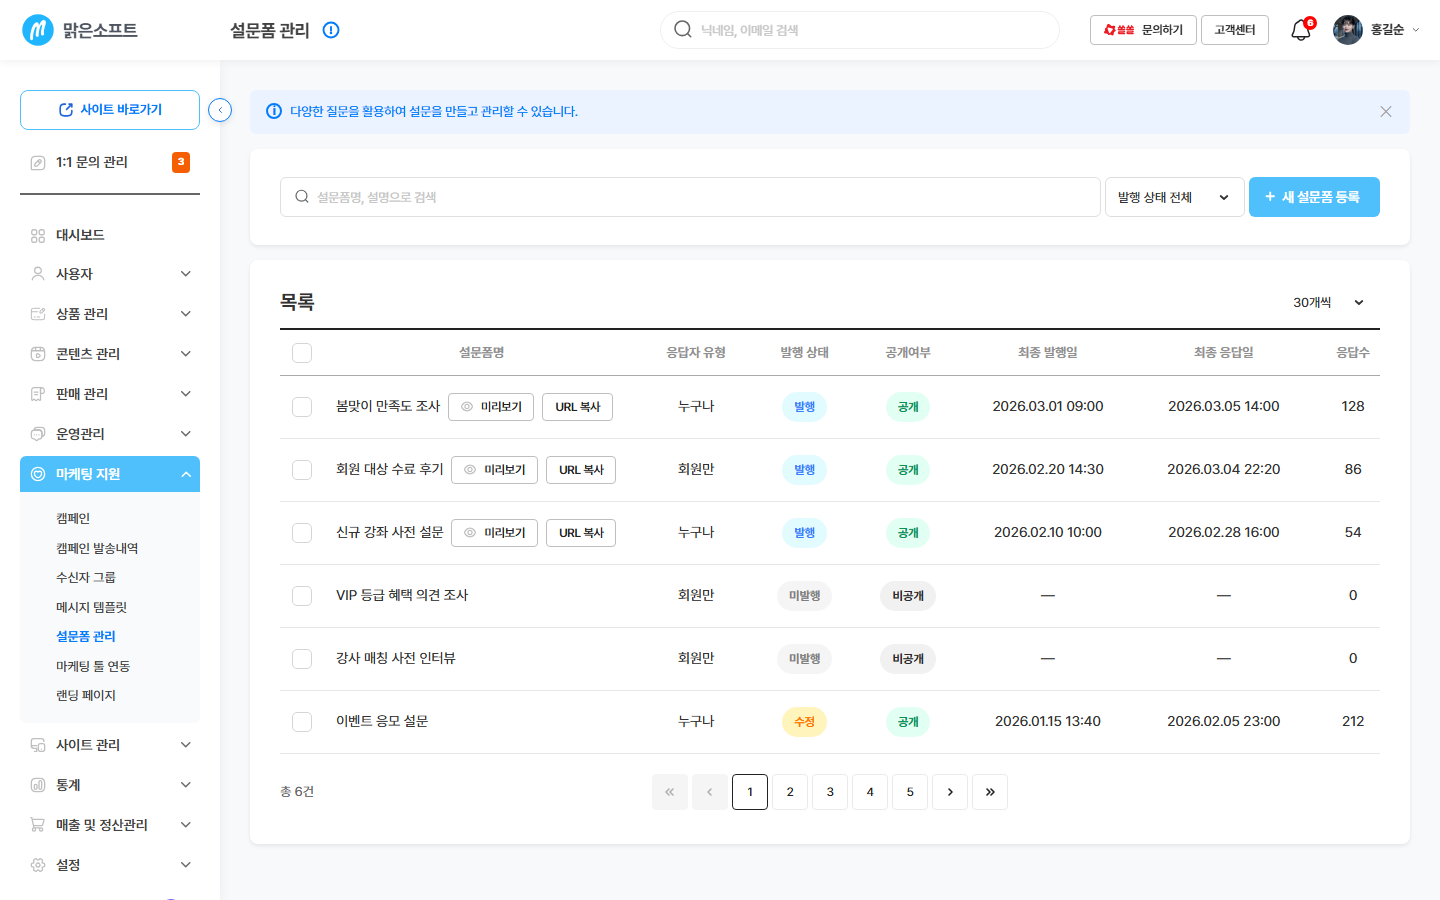Open the 발행 상태 전체 dropdown
This screenshot has height=900, width=1440.
click(1174, 197)
